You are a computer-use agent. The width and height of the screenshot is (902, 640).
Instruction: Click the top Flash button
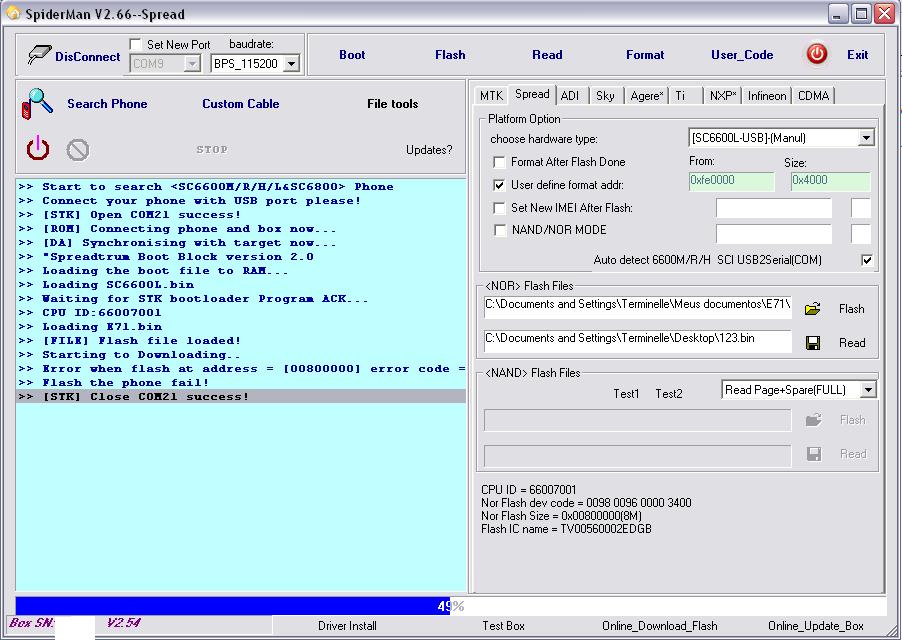pyautogui.click(x=450, y=55)
